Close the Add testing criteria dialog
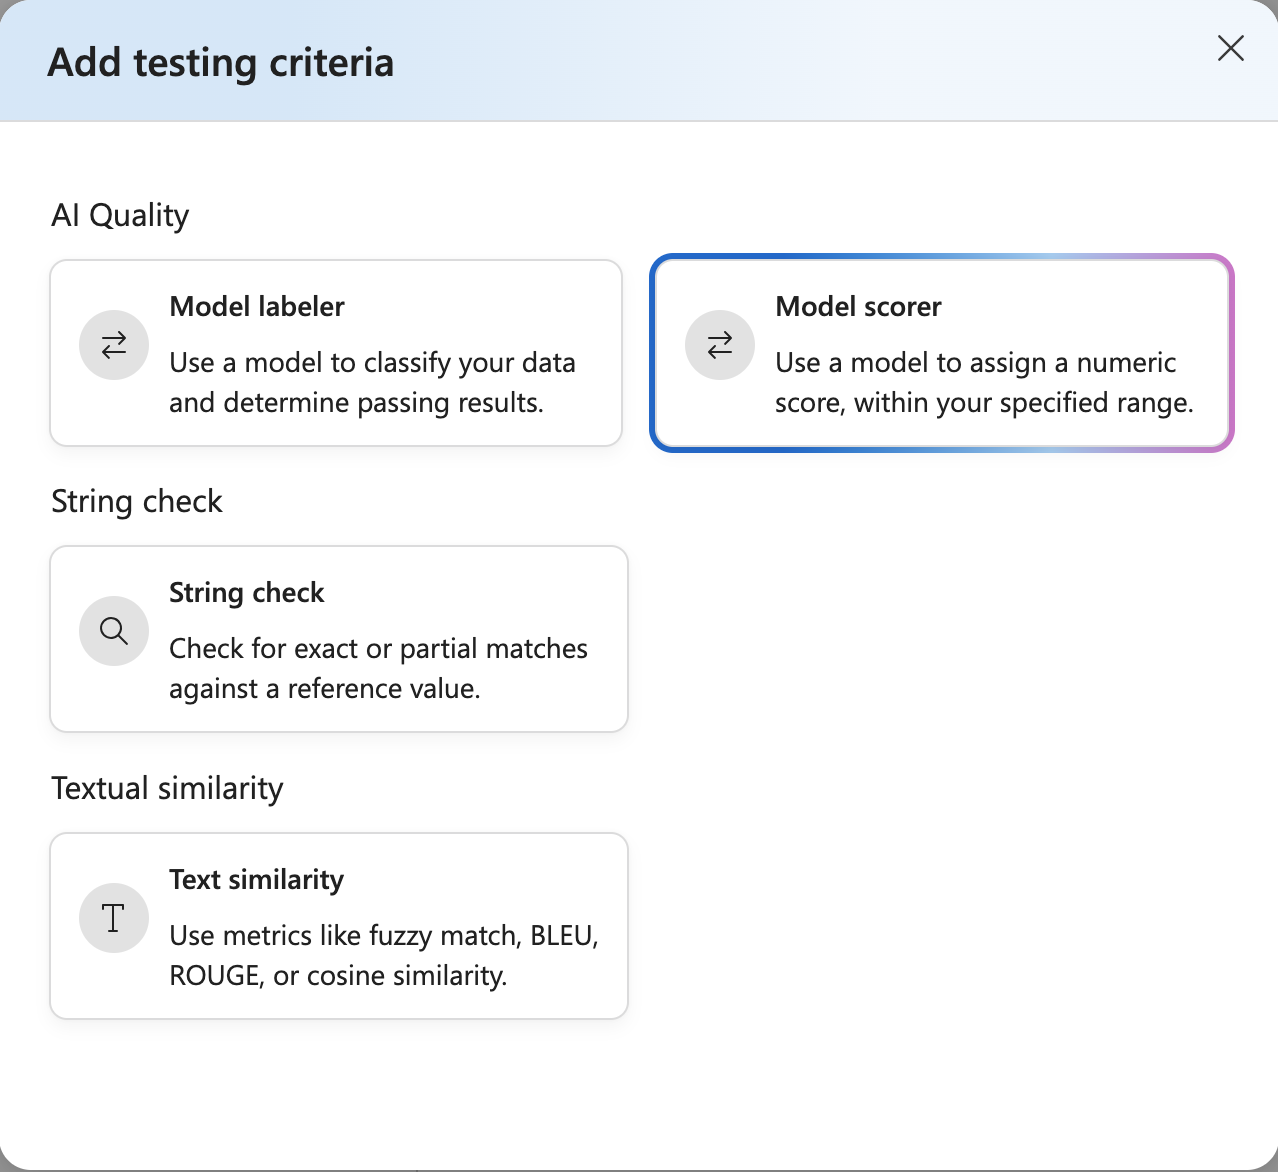1278x1172 pixels. 1230,48
